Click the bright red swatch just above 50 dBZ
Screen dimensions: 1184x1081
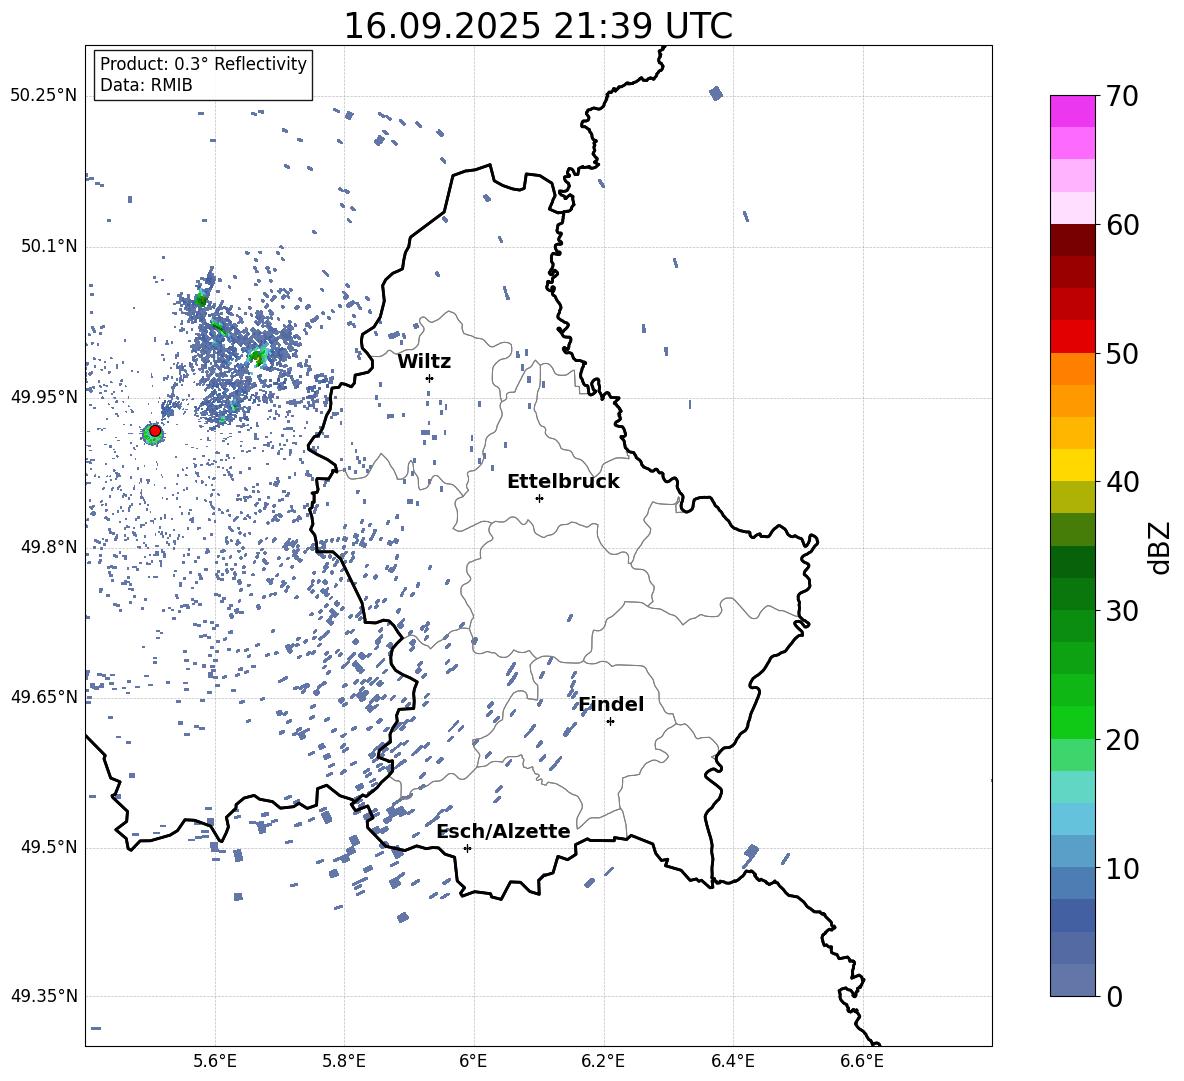coord(1073,337)
